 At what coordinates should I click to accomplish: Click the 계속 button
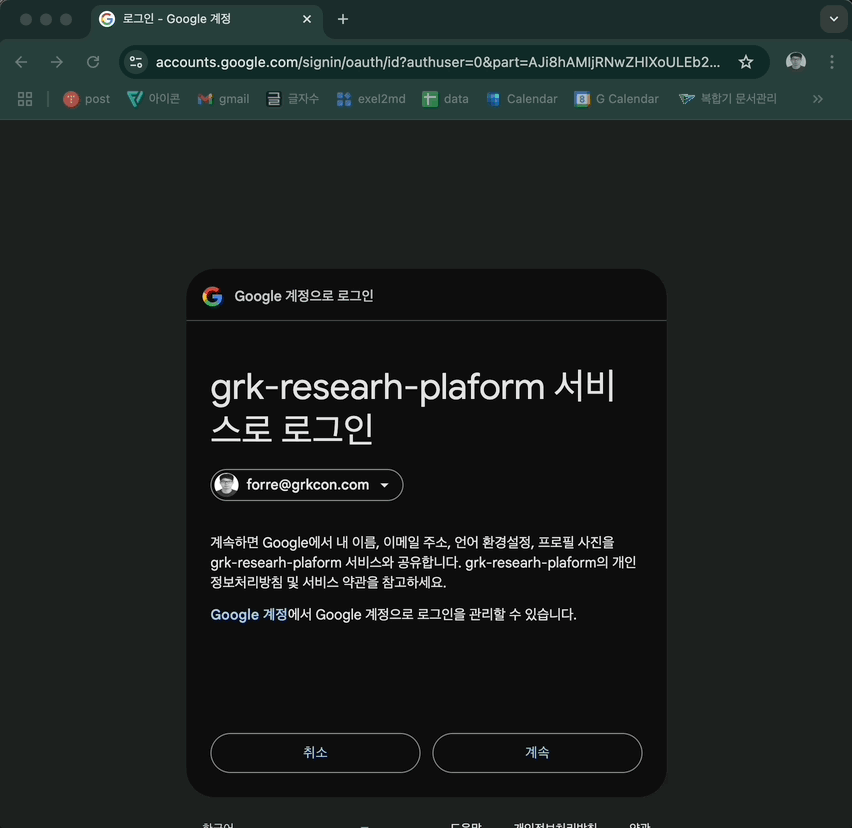tap(537, 752)
